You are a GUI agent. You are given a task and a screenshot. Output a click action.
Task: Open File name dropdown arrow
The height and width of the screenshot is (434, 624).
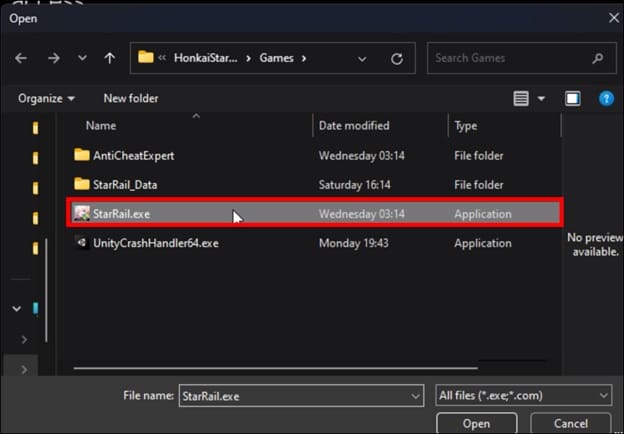point(415,396)
